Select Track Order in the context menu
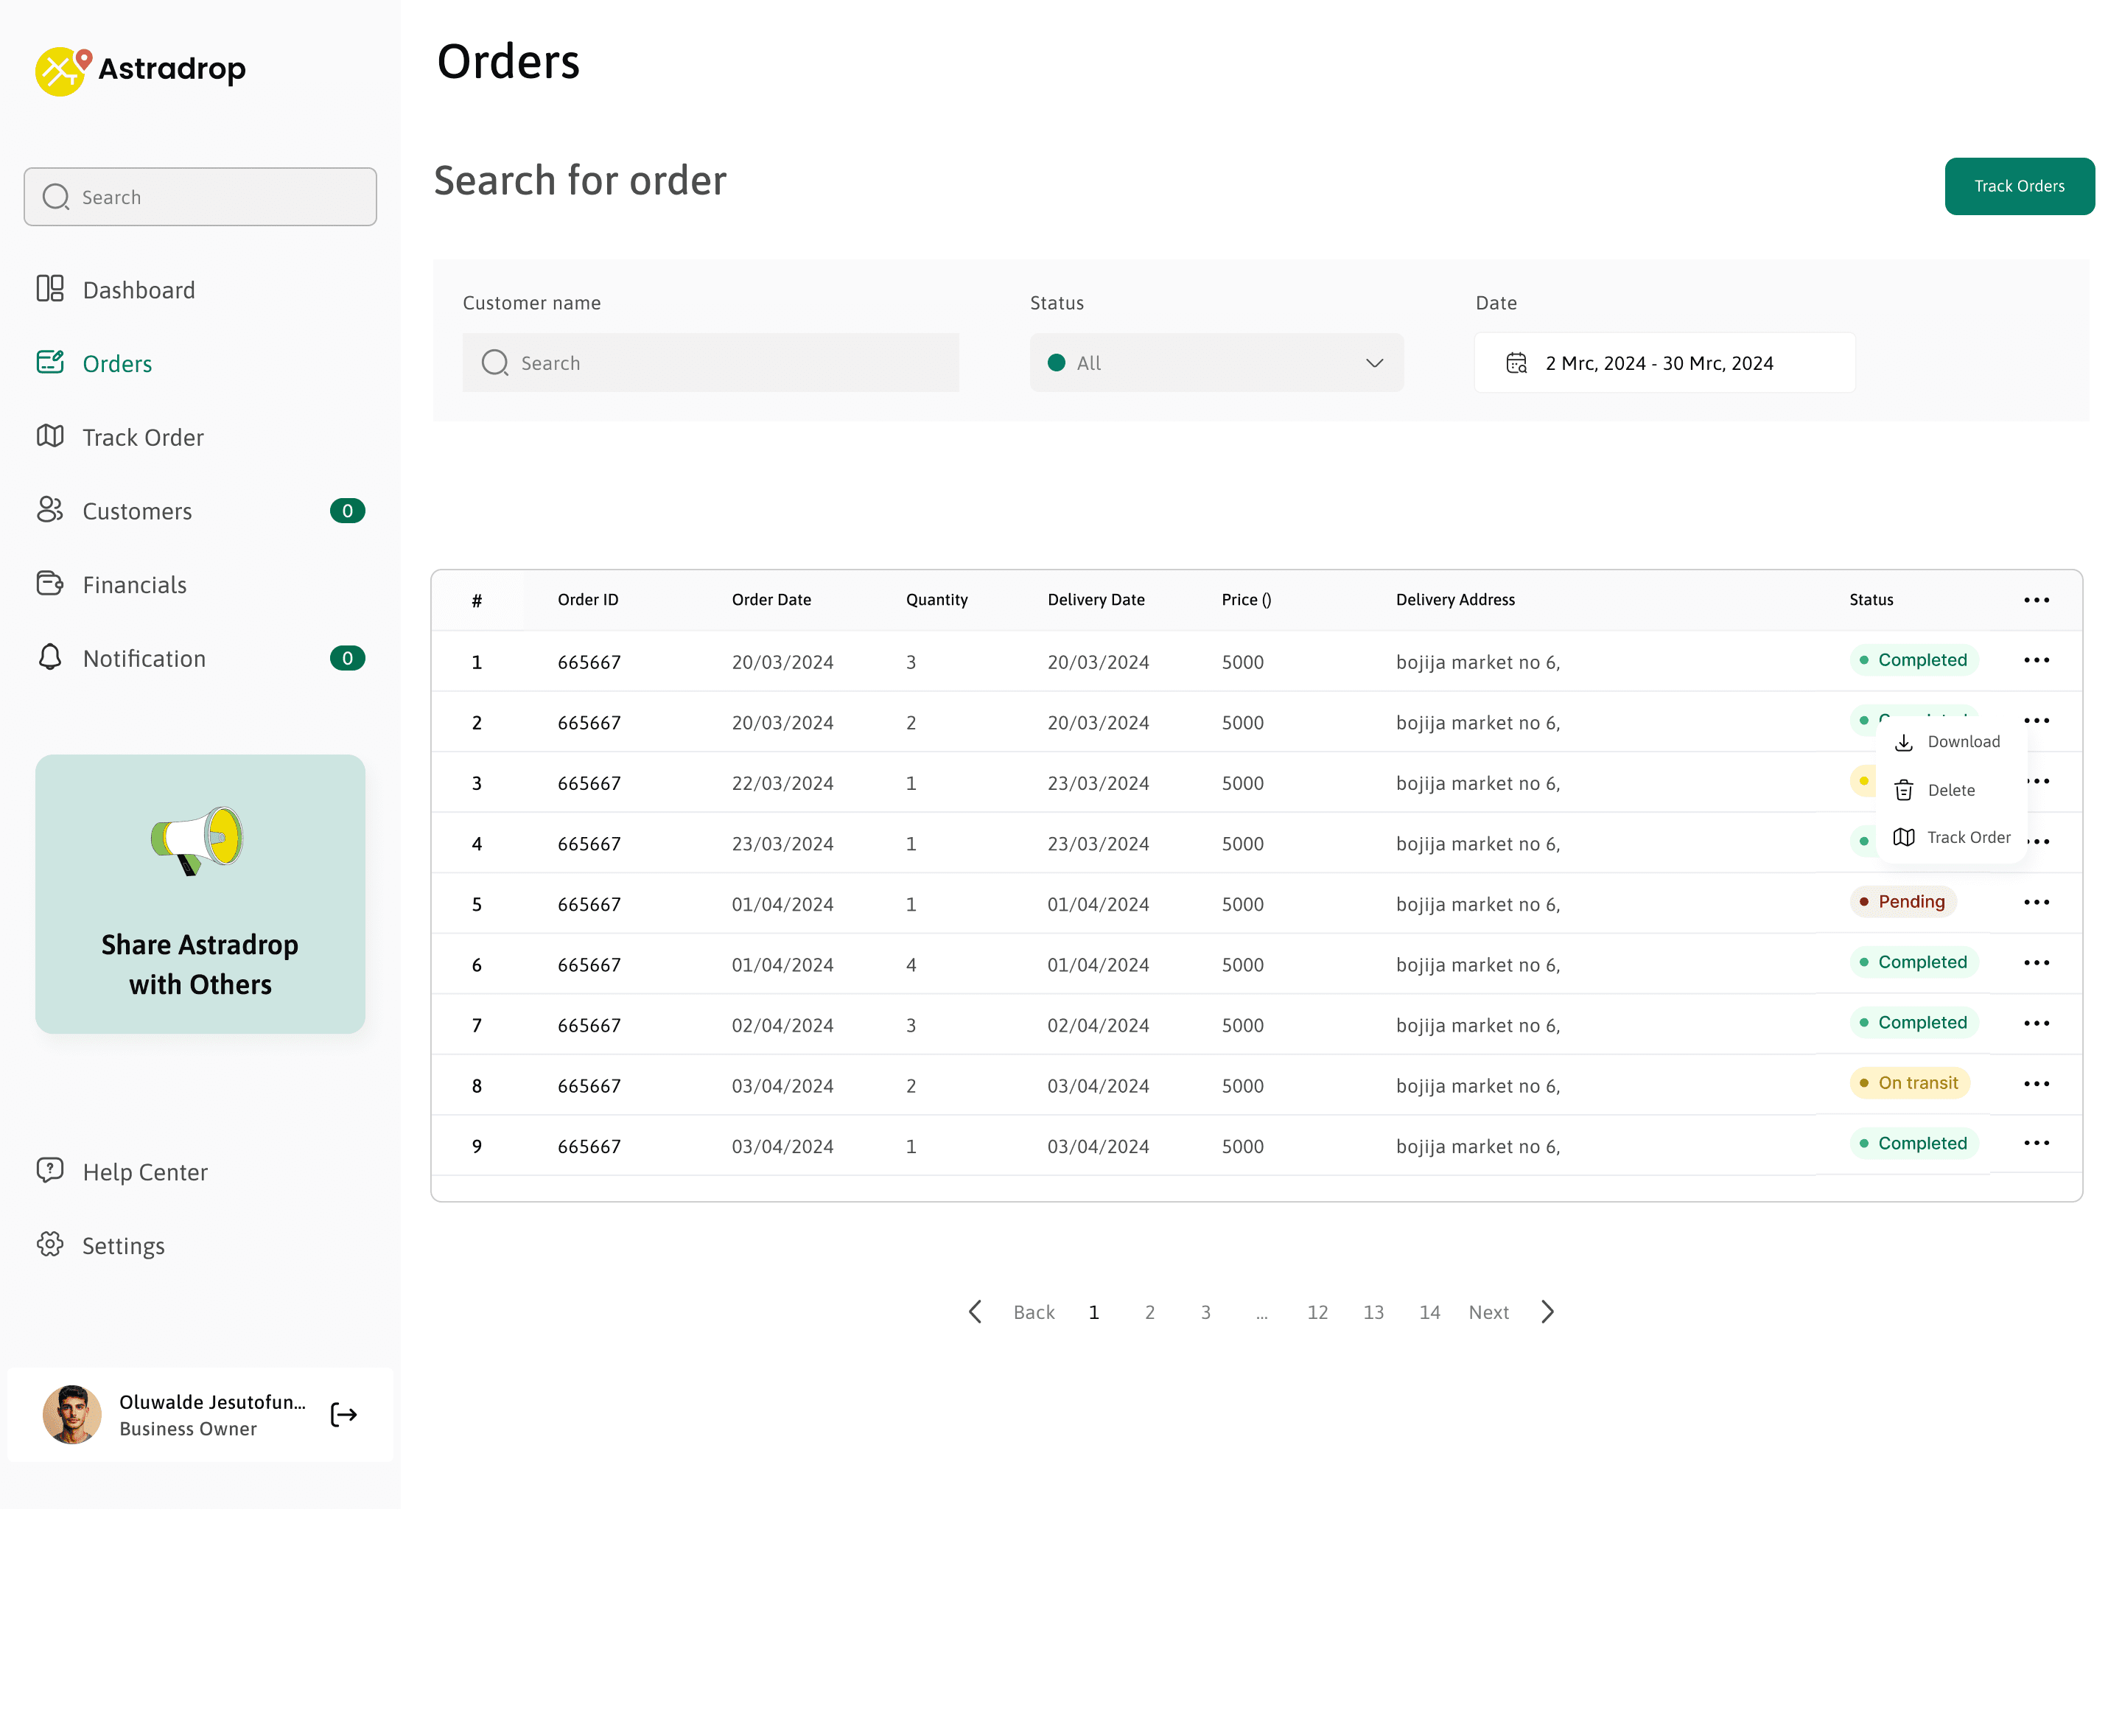2122x1736 pixels. (1967, 837)
